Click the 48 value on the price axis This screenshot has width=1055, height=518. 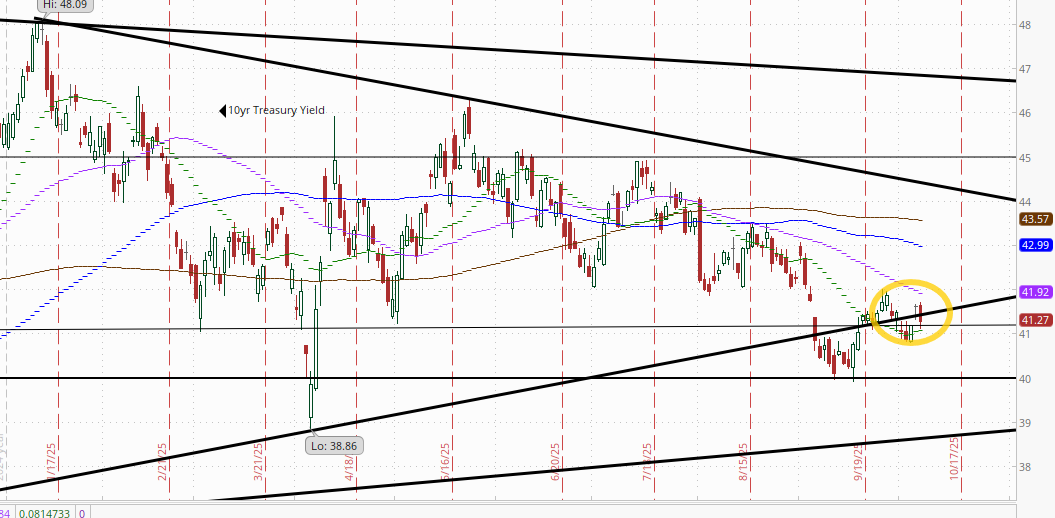[x=1026, y=25]
